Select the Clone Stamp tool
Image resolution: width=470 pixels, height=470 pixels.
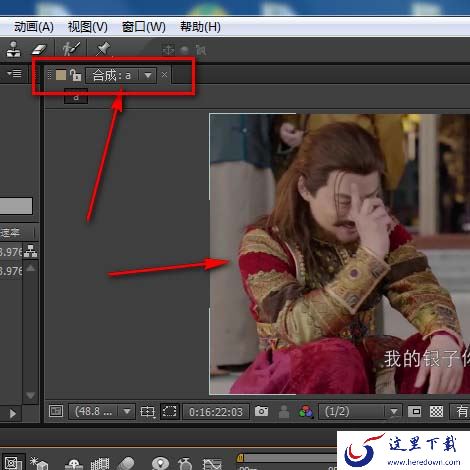(x=13, y=49)
